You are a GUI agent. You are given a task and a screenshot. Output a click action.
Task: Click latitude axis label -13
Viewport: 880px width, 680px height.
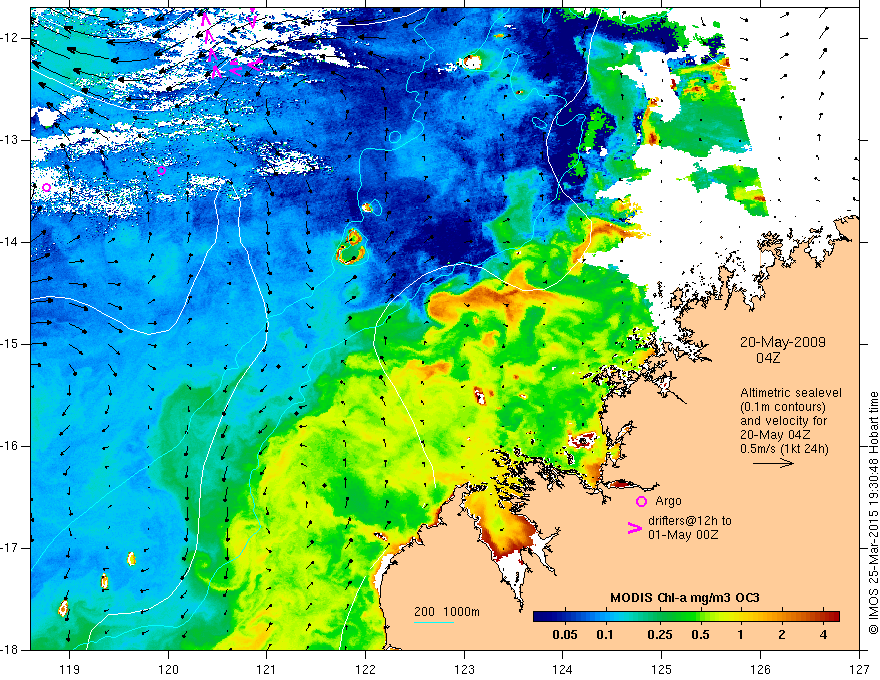click(x=11, y=140)
